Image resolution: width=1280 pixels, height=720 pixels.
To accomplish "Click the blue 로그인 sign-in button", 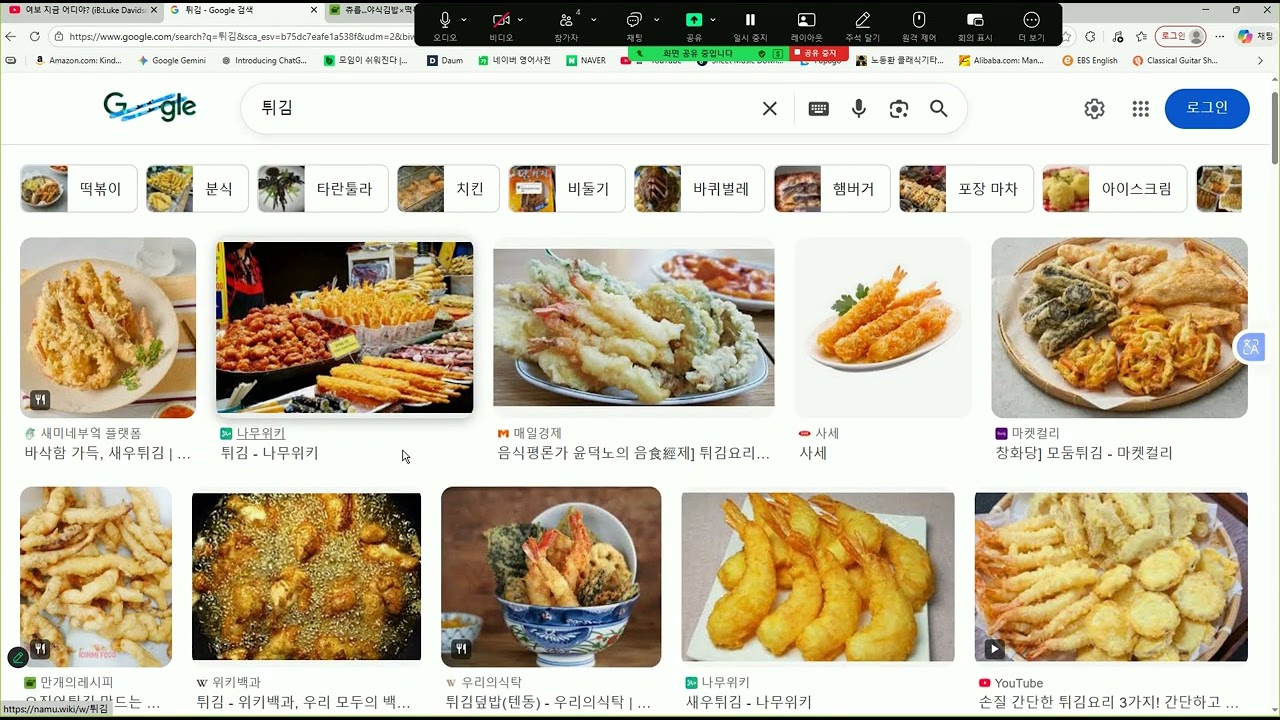I will point(1207,108).
